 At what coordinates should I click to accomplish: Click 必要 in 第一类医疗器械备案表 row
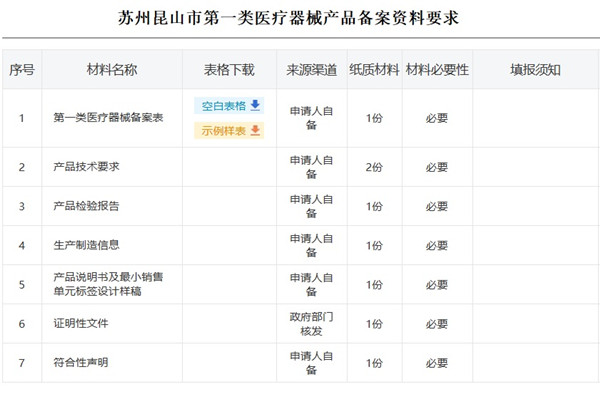tap(437, 118)
